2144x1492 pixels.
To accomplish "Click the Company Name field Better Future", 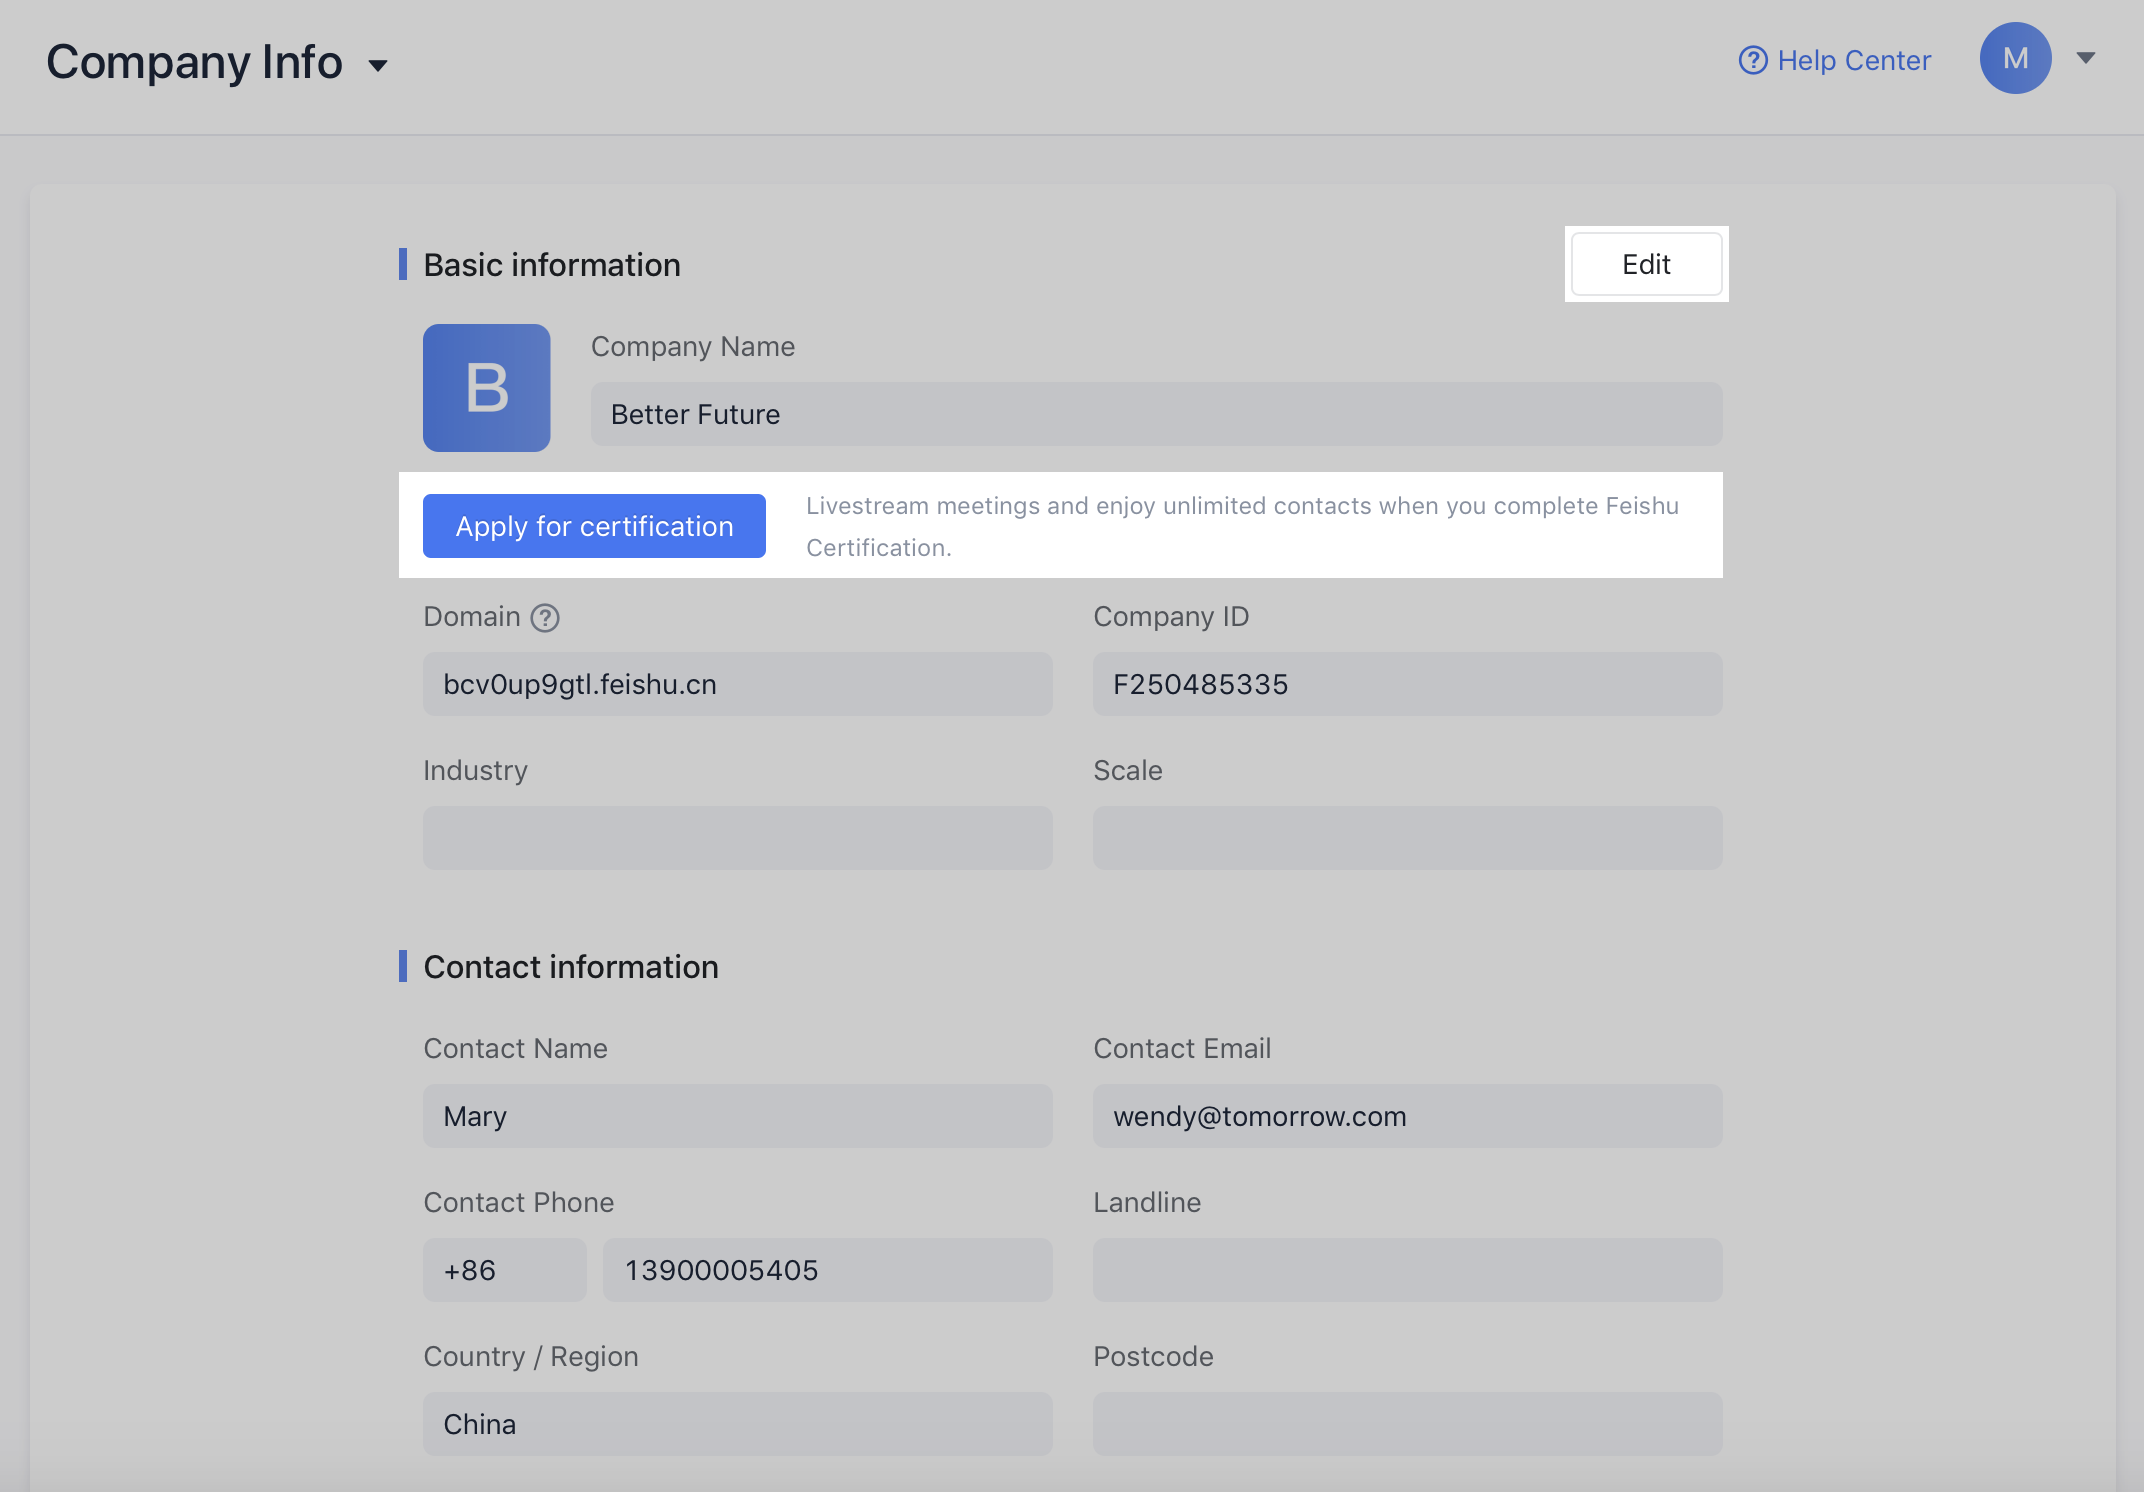I will (x=1156, y=414).
